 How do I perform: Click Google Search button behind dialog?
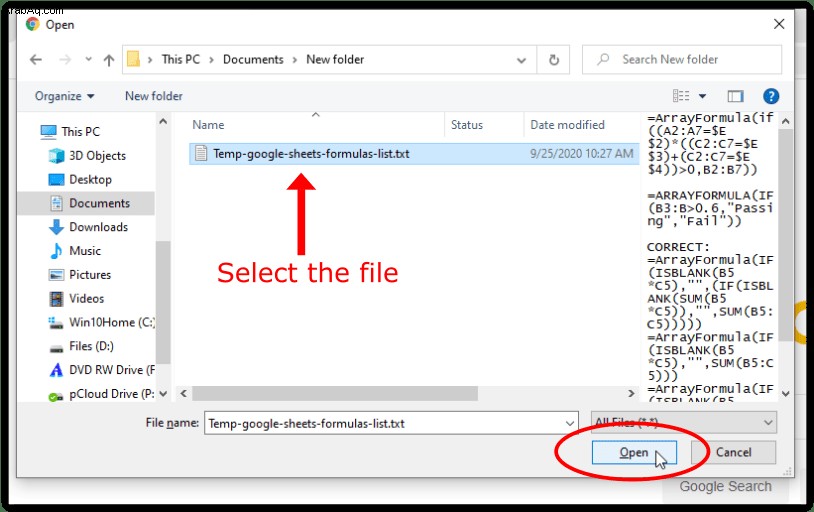[725, 487]
